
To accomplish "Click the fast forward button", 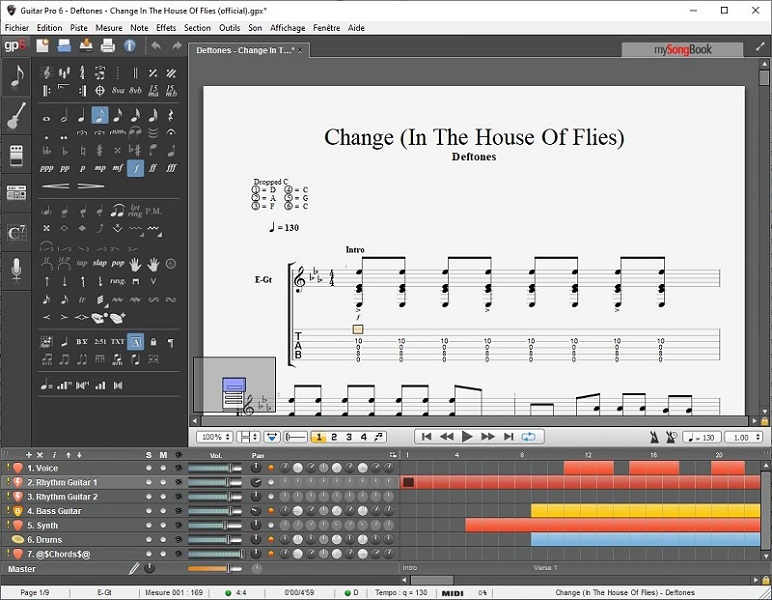I will (488, 437).
